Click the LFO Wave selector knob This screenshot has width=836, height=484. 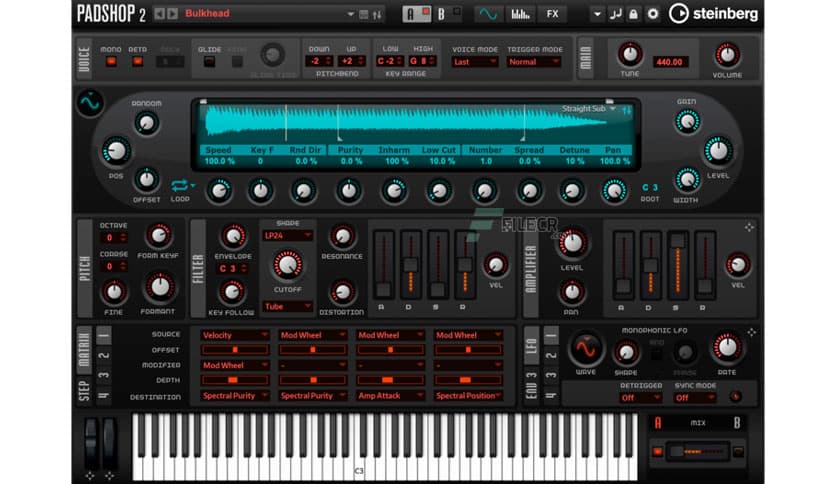point(585,349)
